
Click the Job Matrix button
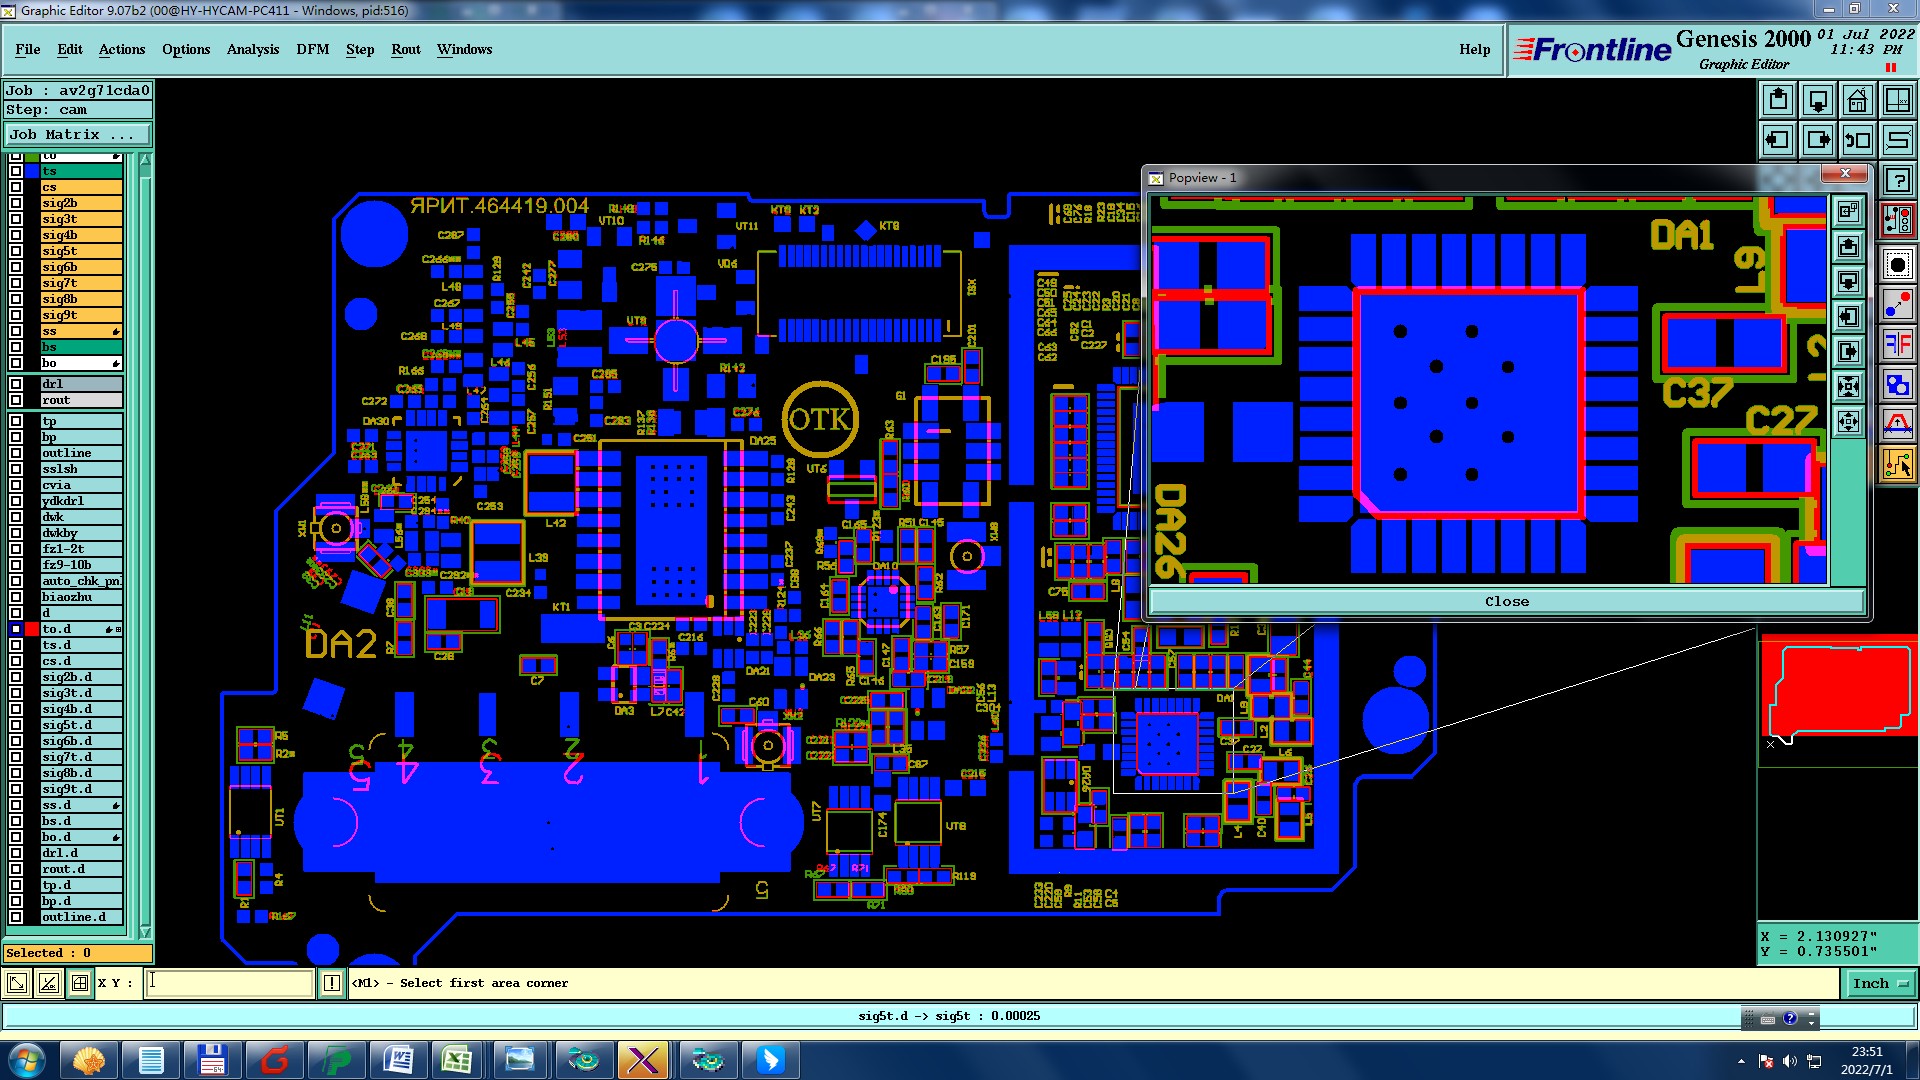click(x=78, y=134)
